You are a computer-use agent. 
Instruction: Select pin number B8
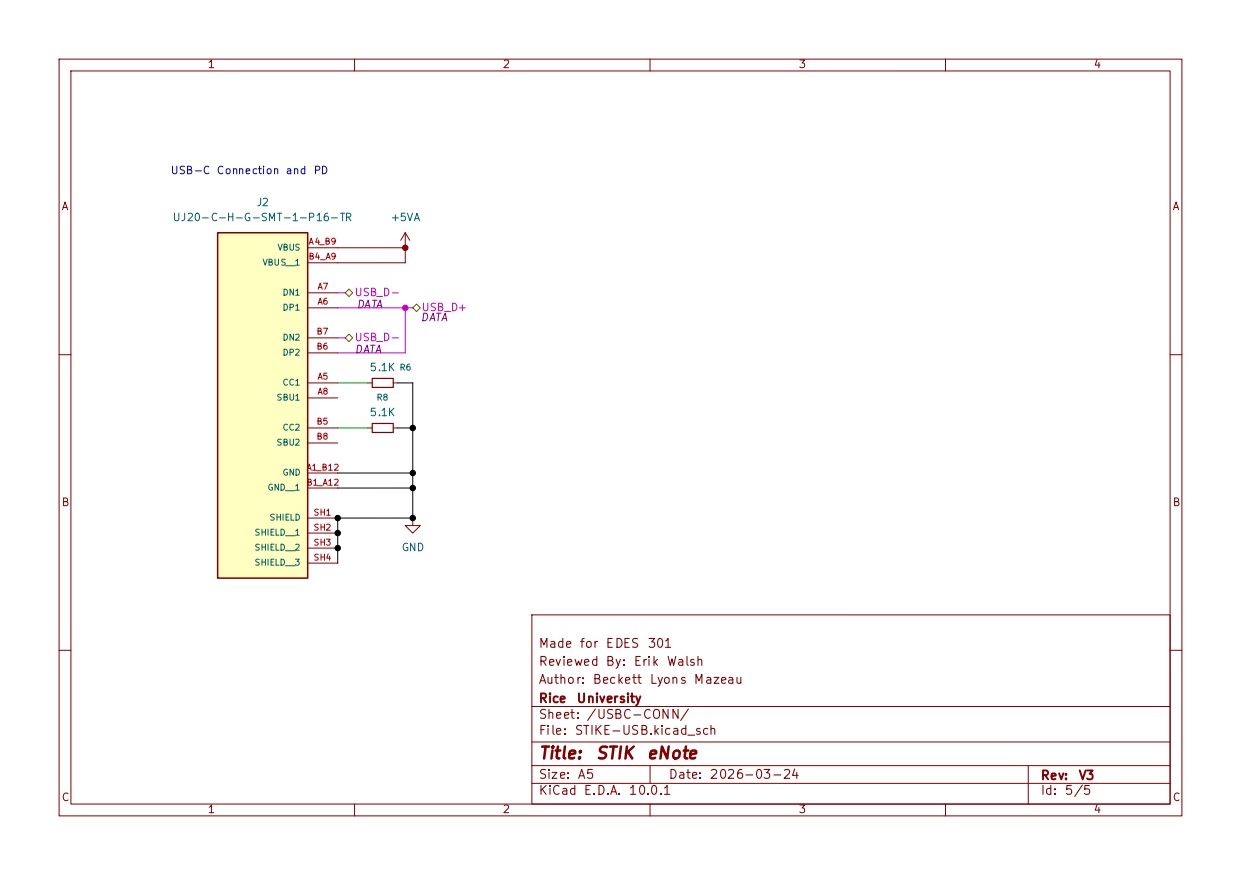pyautogui.click(x=322, y=436)
